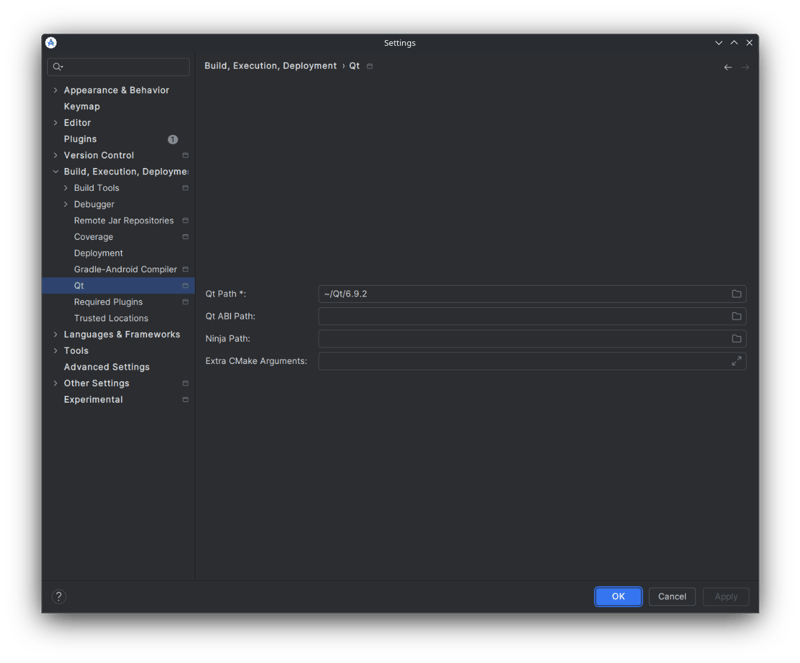Expand the Other Settings section
Viewport: 800px width, 663px height.
[56, 383]
